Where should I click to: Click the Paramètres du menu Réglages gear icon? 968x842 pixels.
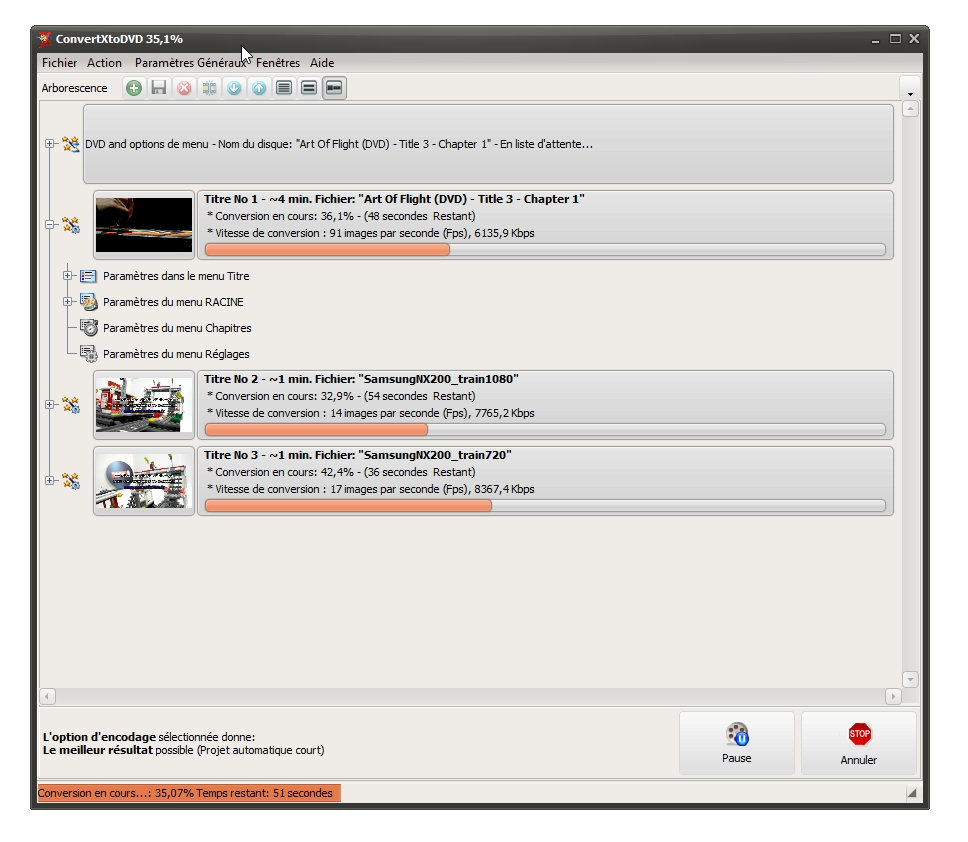click(88, 353)
